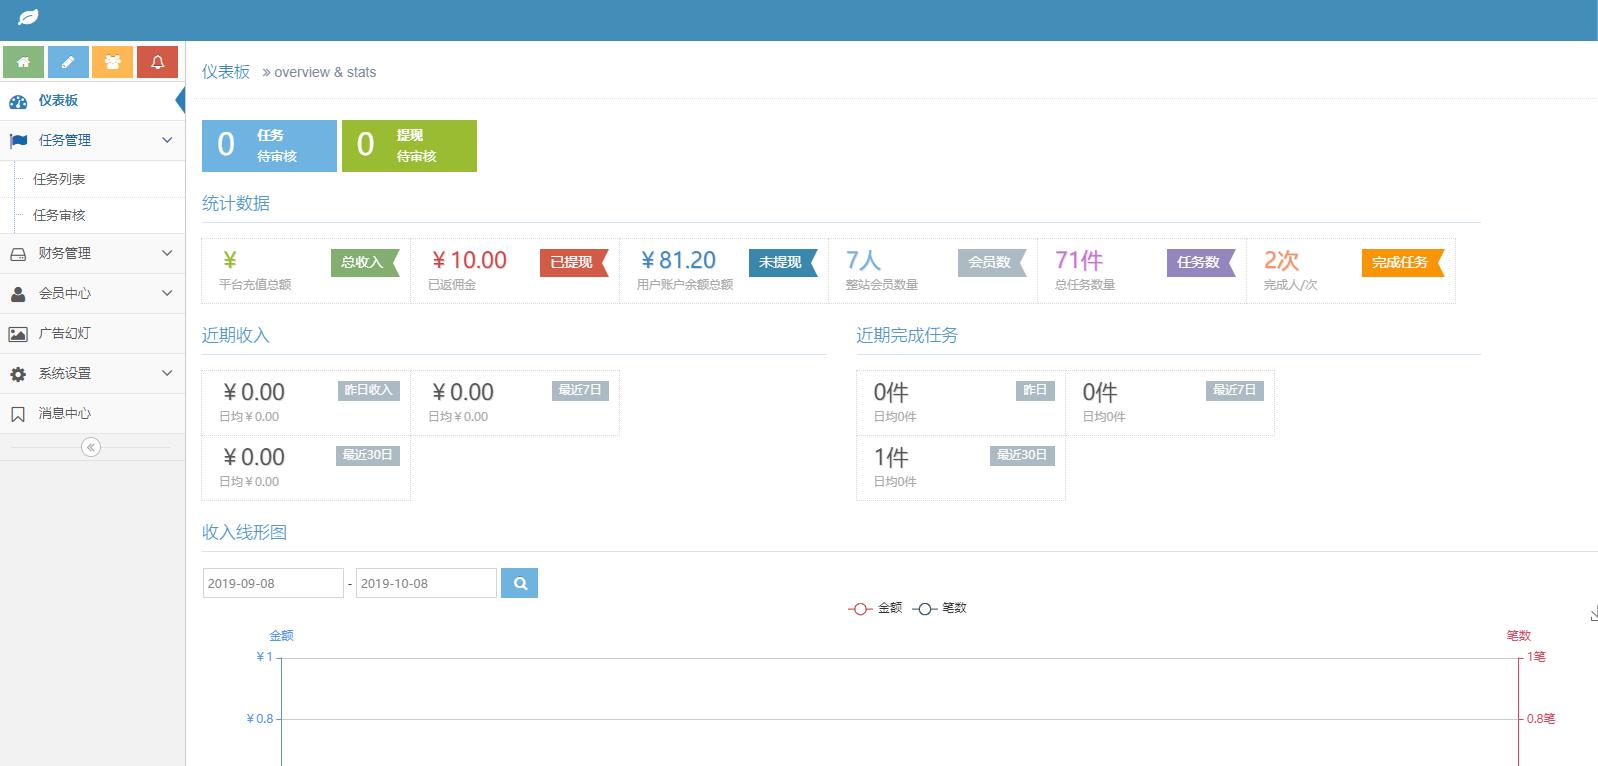Open the 消息中心 menu item
Screen dimensions: 1598x766
point(64,413)
